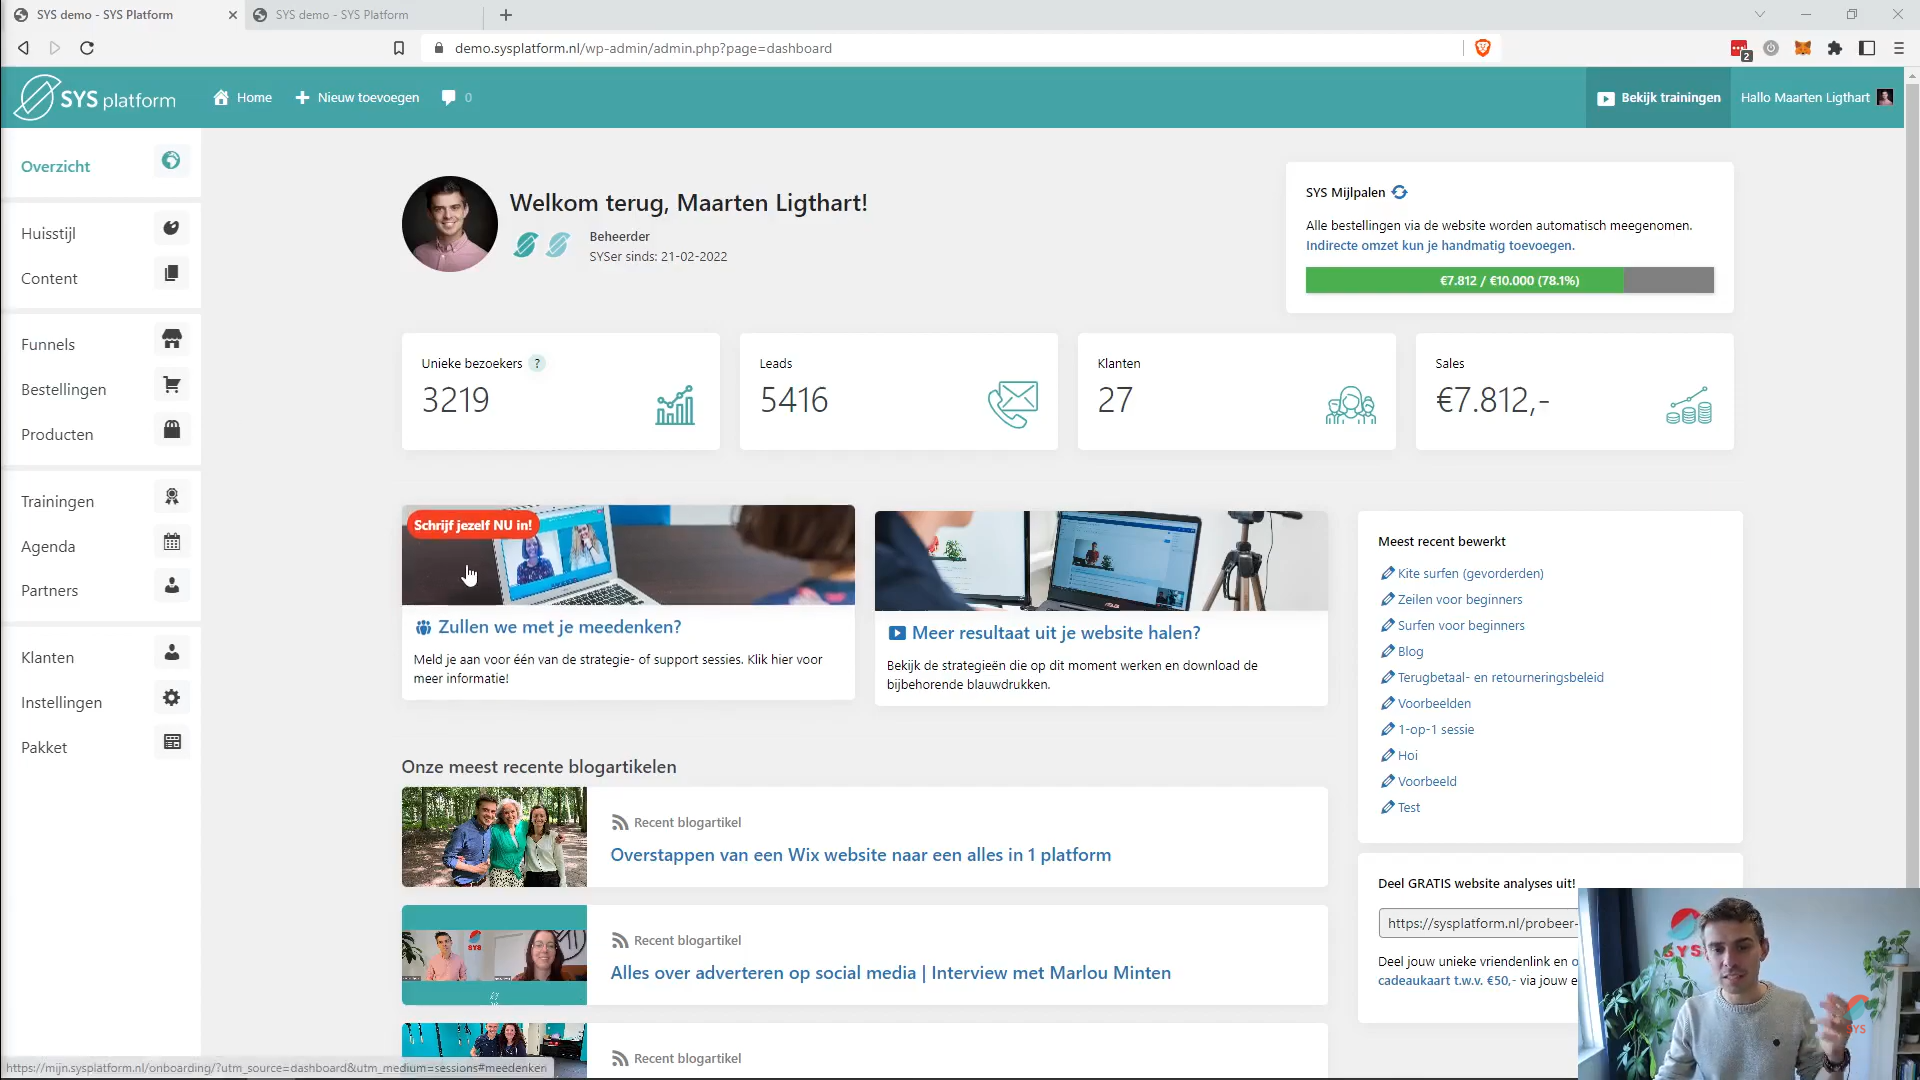This screenshot has width=1920, height=1080.
Task: Open the browser tab list chevron
Action: coord(1760,14)
